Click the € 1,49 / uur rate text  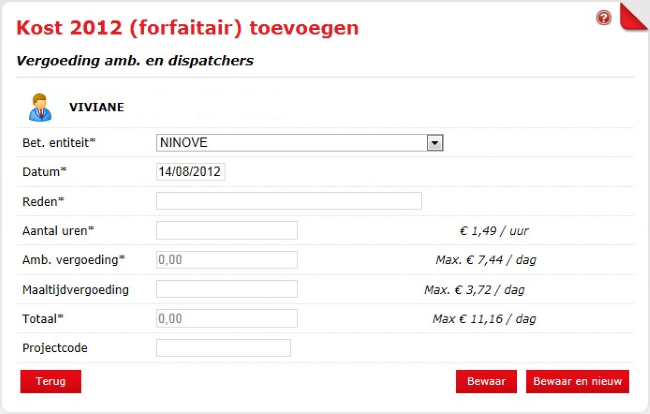click(494, 231)
